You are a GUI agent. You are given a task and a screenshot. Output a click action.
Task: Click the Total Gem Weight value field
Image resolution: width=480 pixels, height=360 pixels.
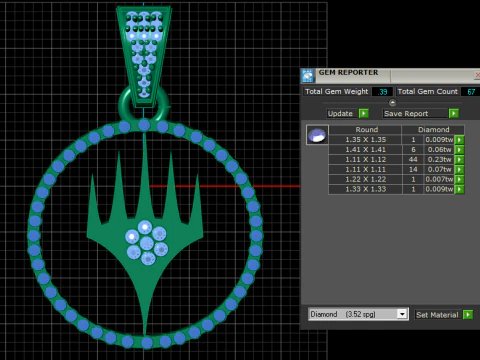382,92
